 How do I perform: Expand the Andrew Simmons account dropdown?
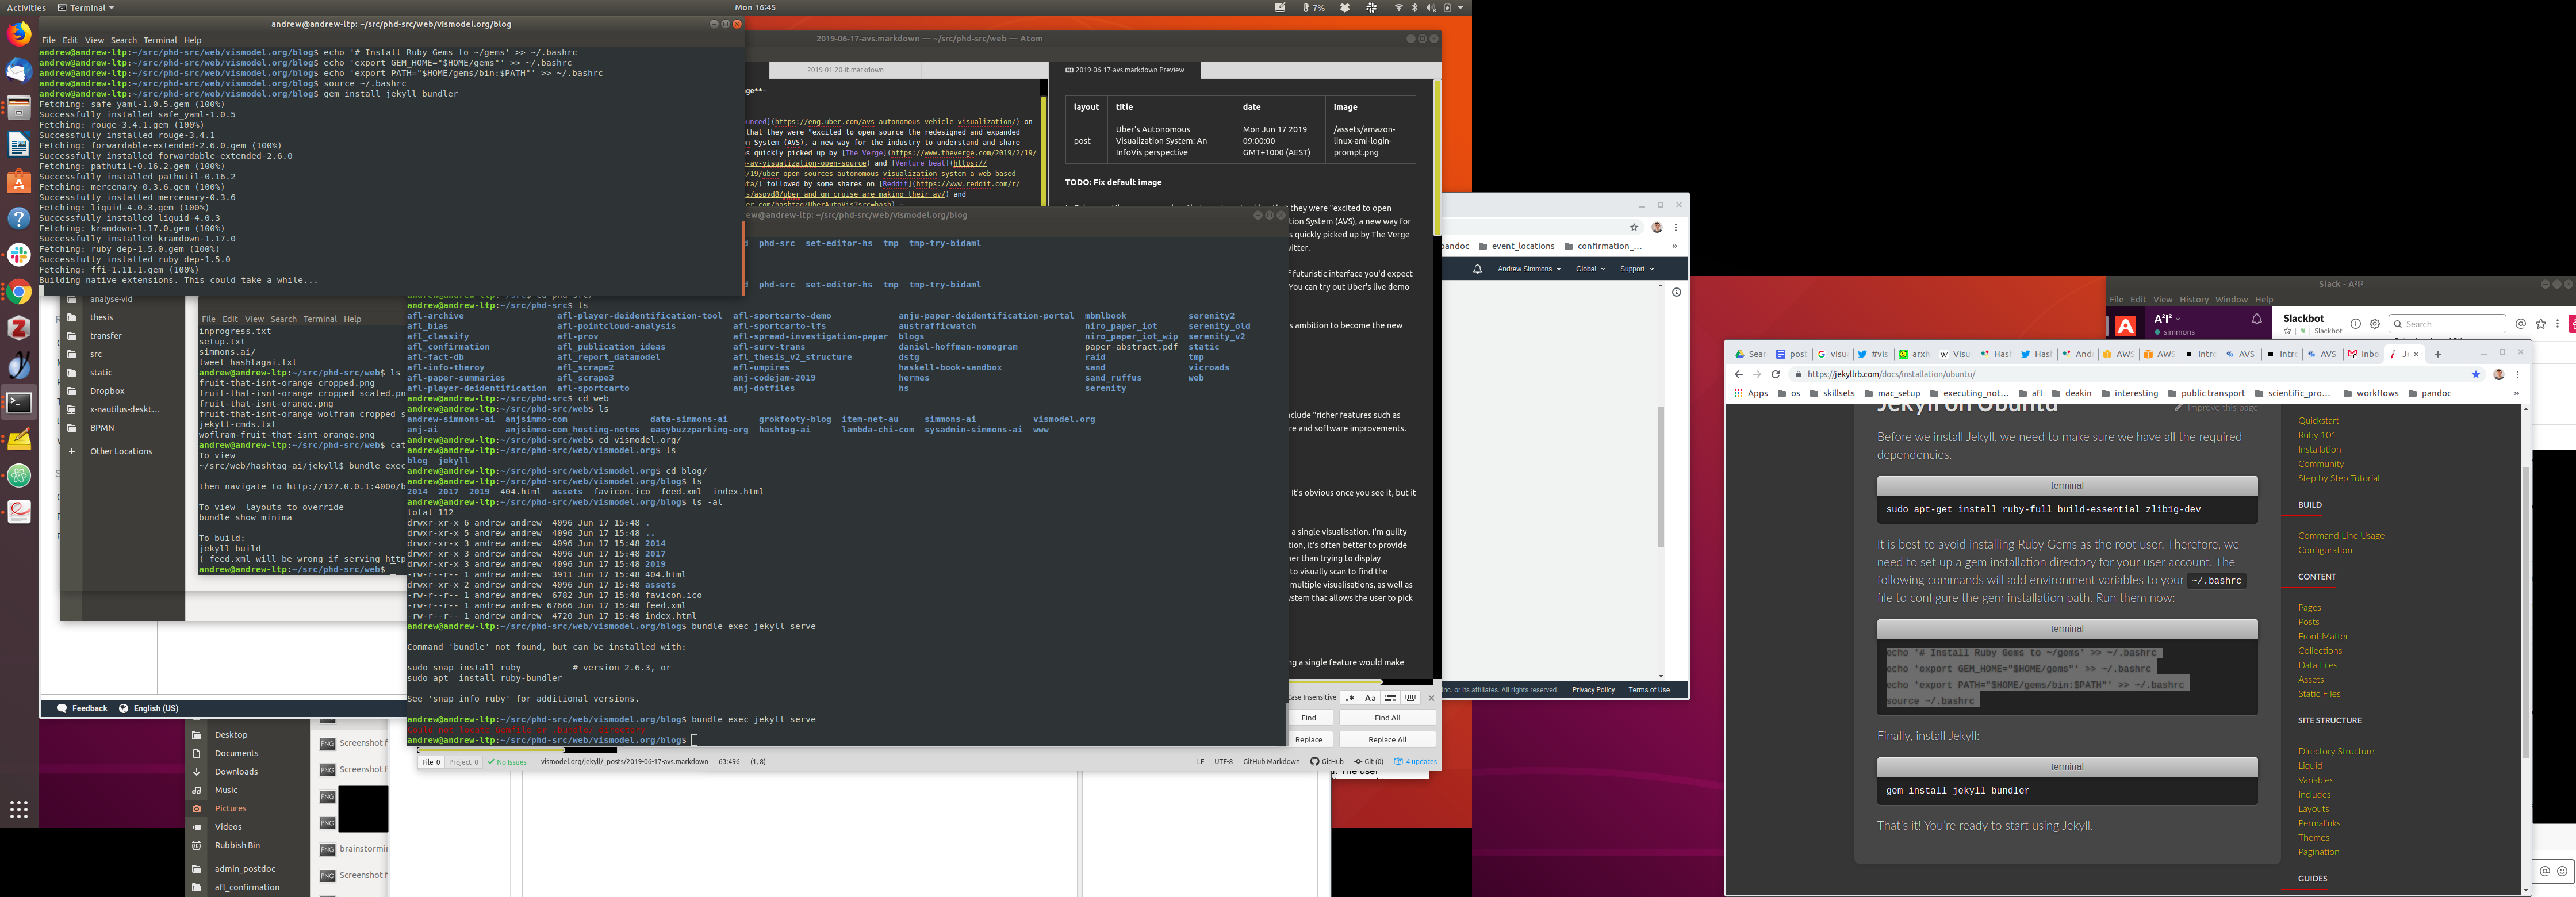[x=1528, y=269]
